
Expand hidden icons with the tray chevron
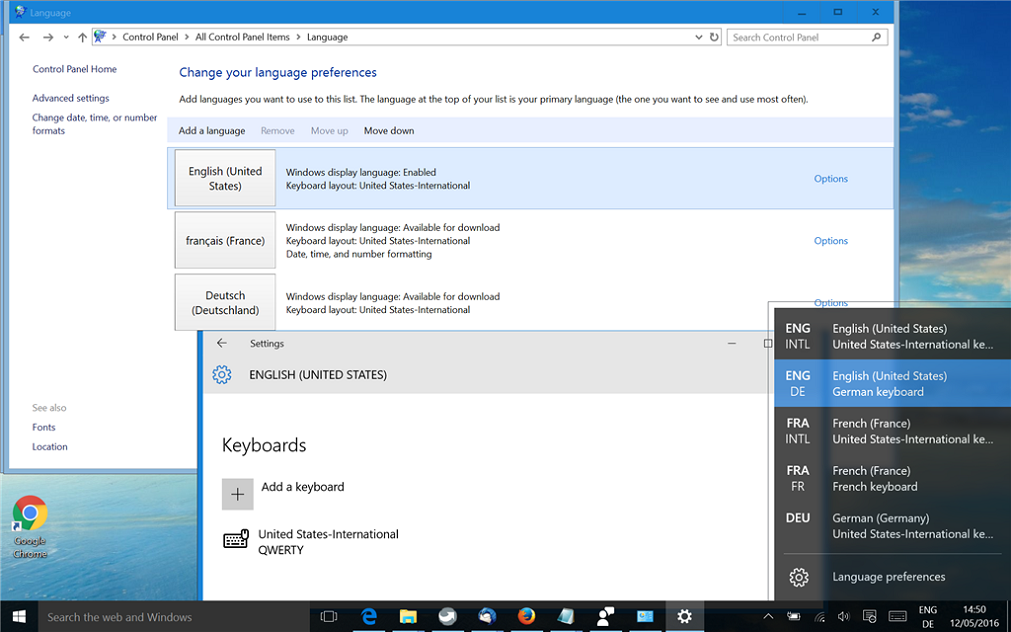[x=768, y=617]
